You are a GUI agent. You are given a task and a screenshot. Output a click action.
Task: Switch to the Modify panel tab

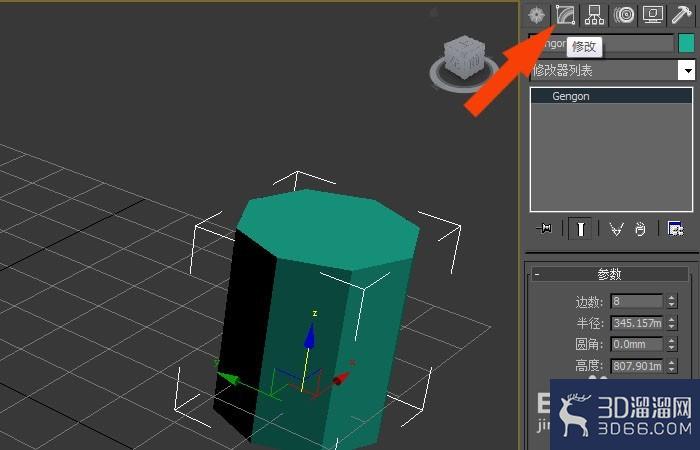(x=565, y=15)
